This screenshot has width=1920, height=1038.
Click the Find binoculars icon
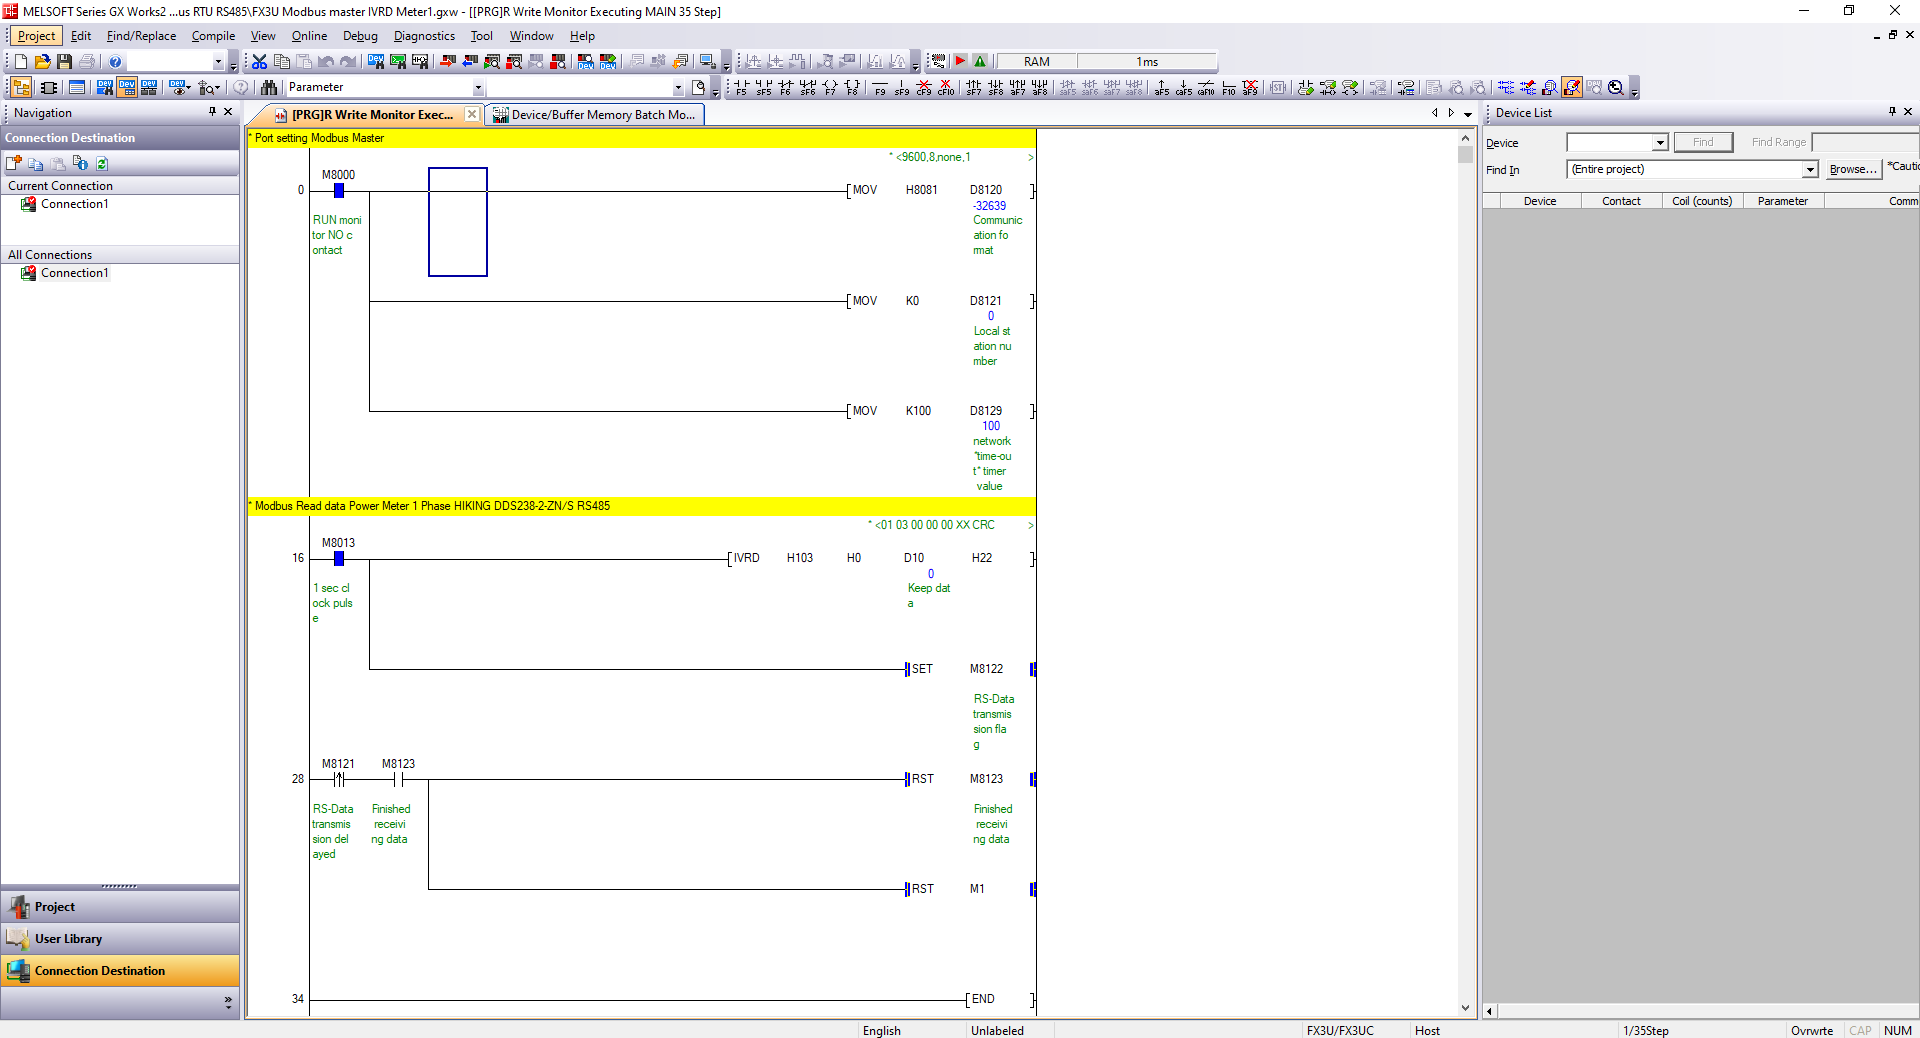click(268, 88)
